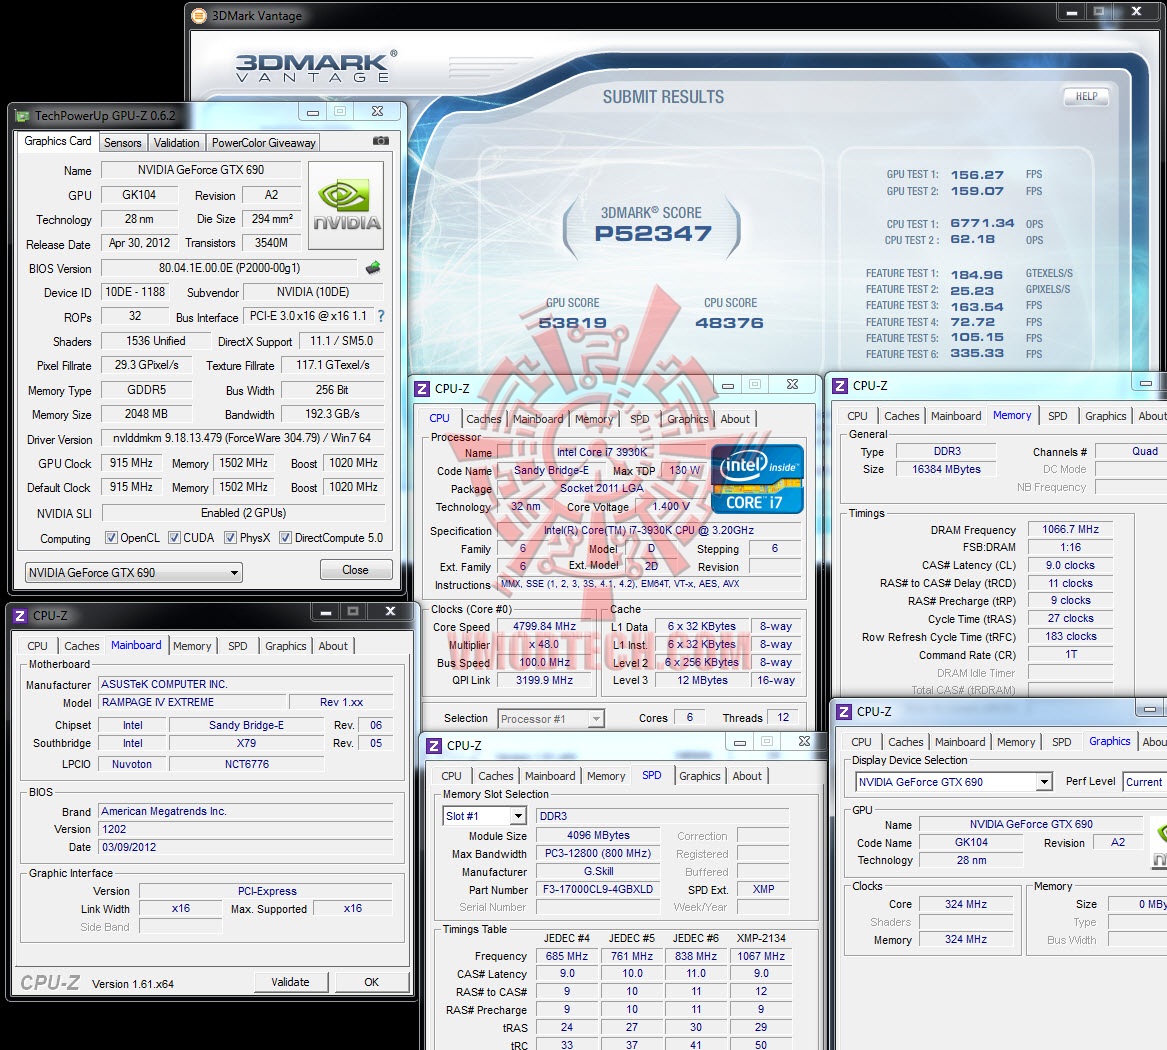Open the Processor #1 selection dropdown

551,718
